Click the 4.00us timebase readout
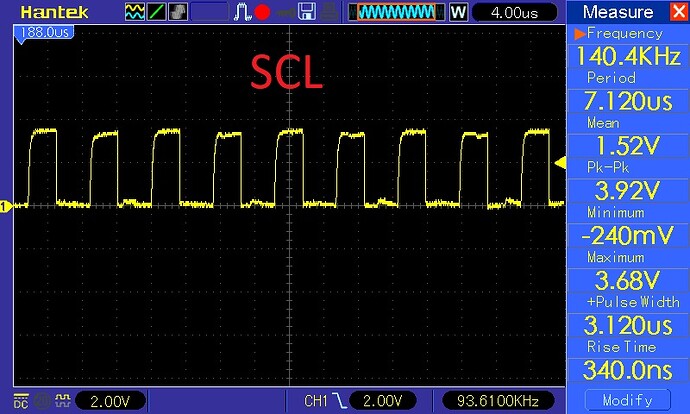This screenshot has width=690, height=414. (x=514, y=12)
